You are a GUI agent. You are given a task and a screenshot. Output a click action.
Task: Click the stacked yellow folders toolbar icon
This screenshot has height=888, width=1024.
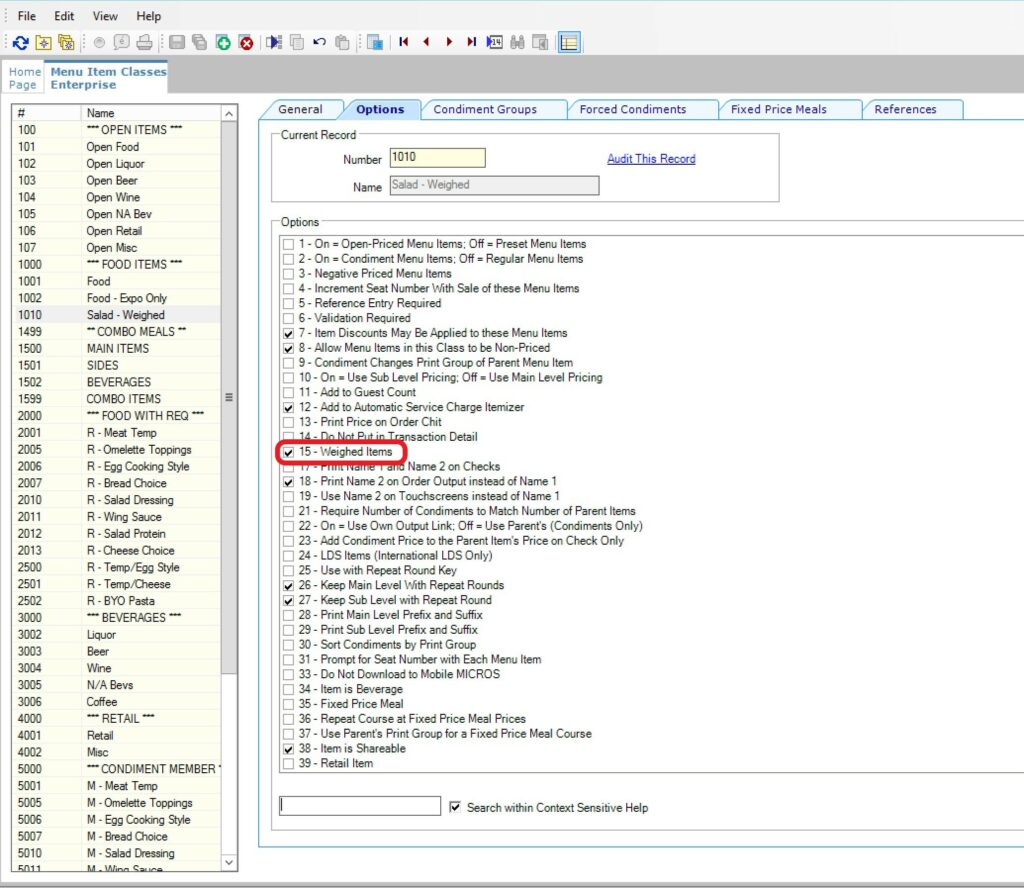66,43
